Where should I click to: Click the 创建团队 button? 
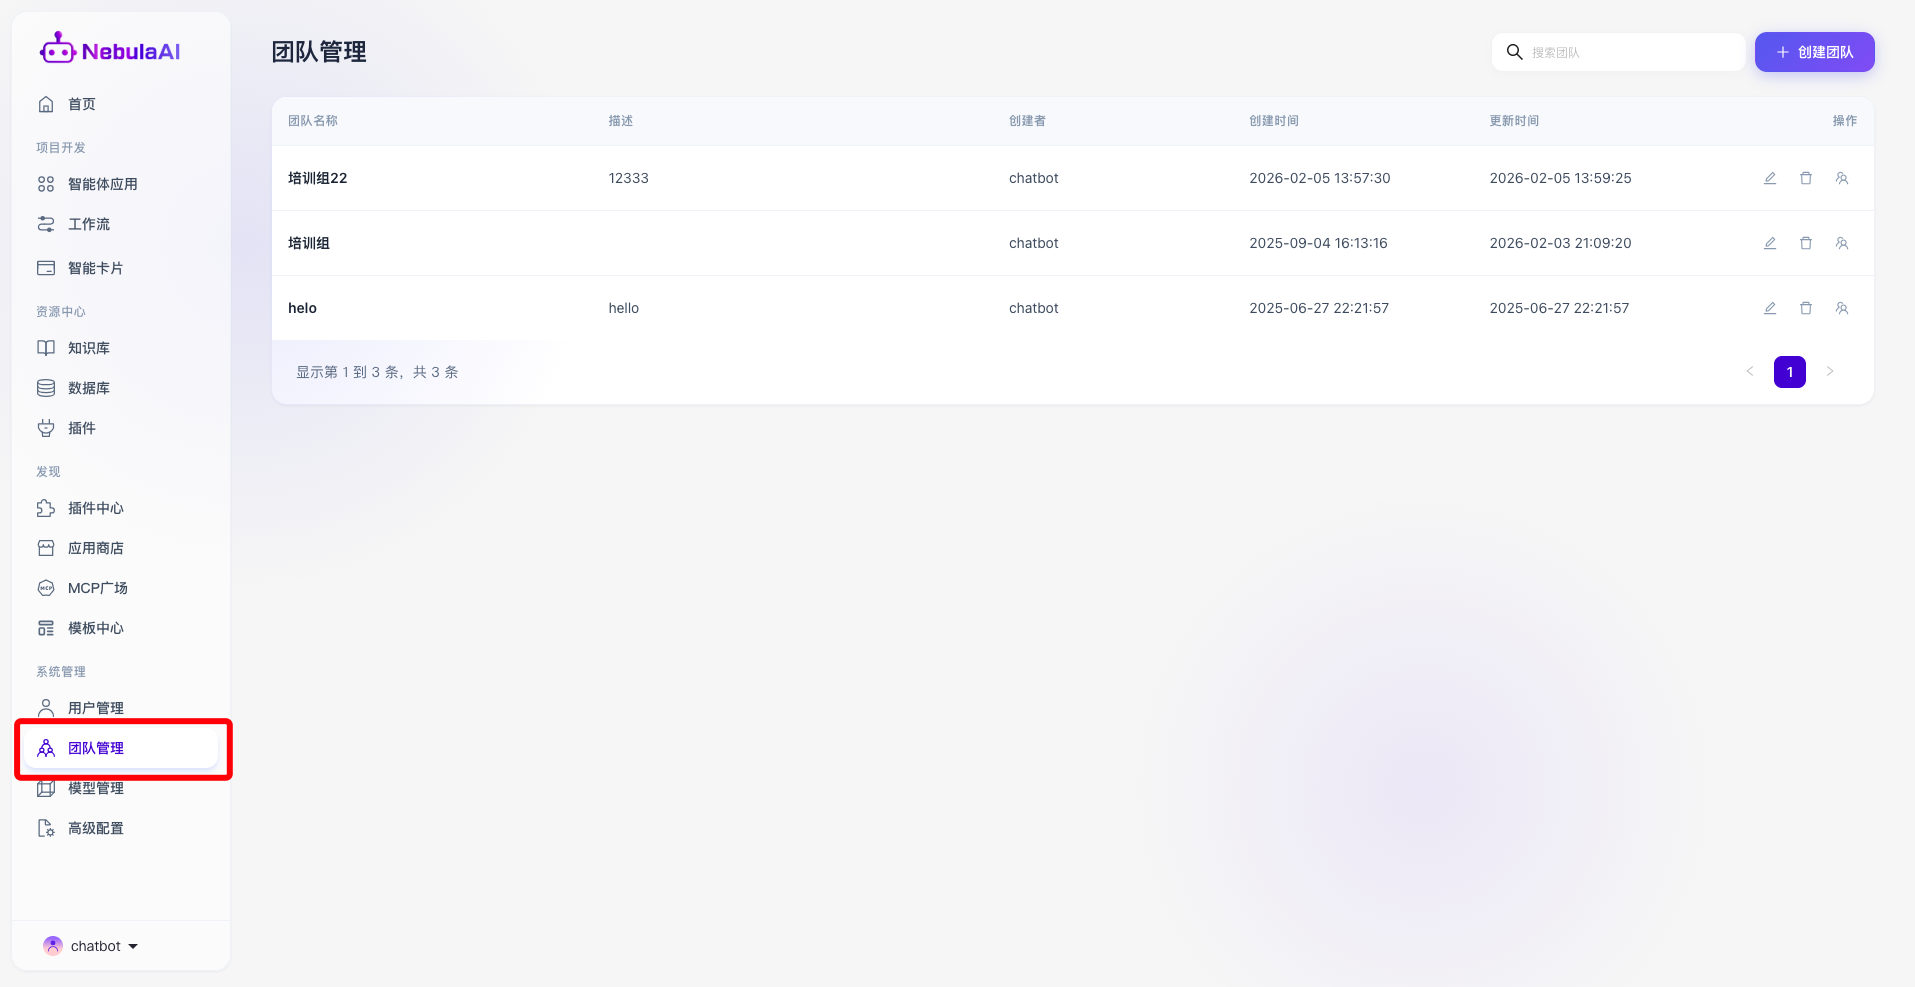click(x=1814, y=52)
